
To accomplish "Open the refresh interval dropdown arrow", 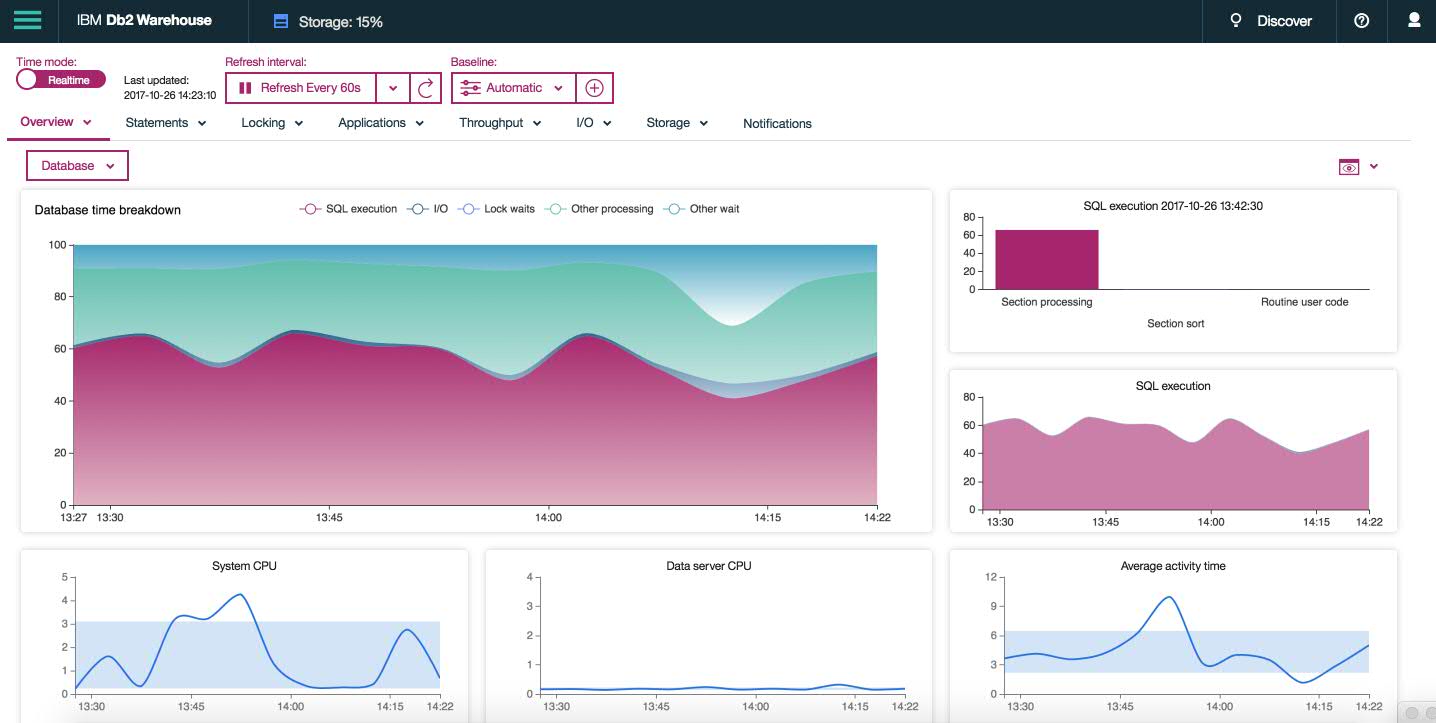I will pyautogui.click(x=393, y=88).
